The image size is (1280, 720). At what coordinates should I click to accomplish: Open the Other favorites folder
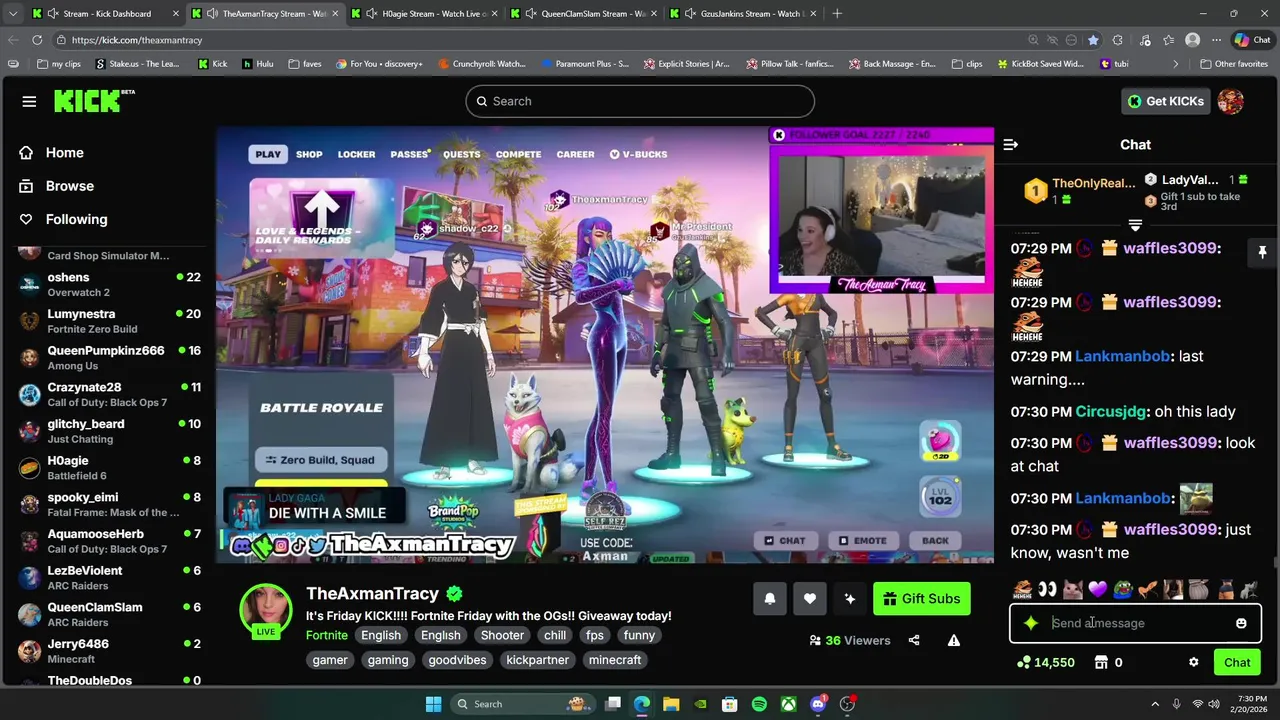point(1234,63)
